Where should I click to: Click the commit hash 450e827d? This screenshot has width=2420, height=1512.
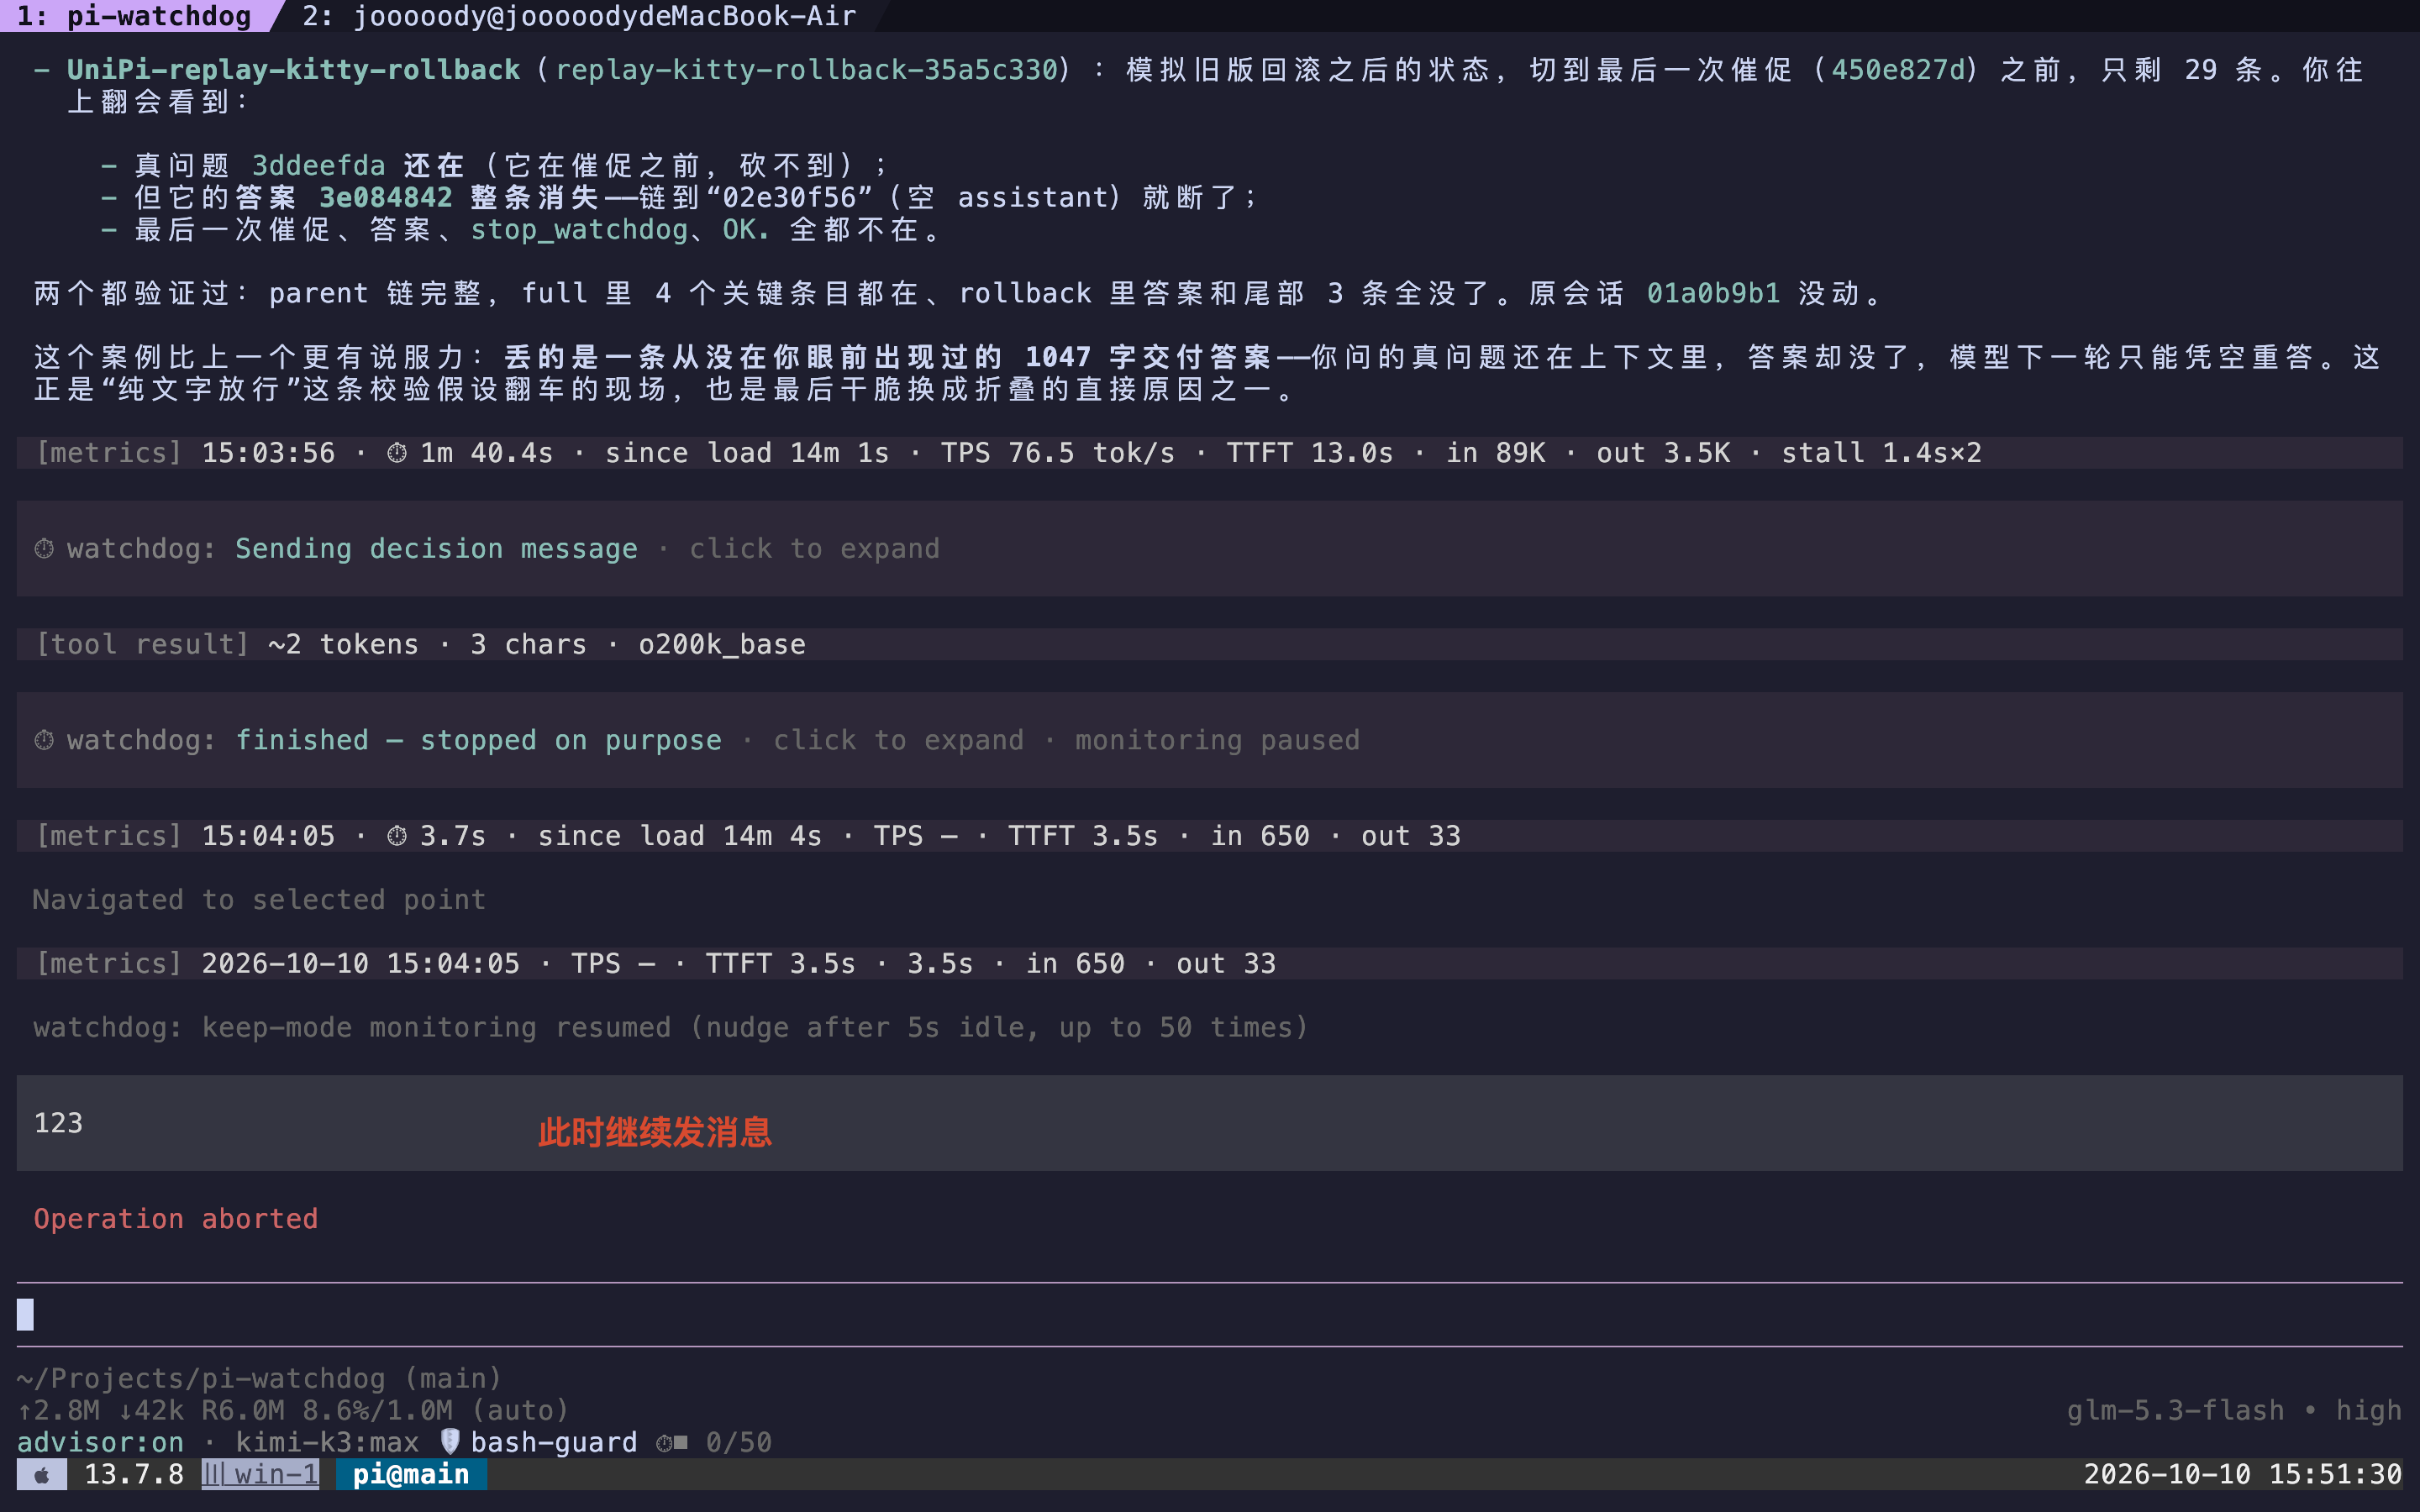[1898, 70]
